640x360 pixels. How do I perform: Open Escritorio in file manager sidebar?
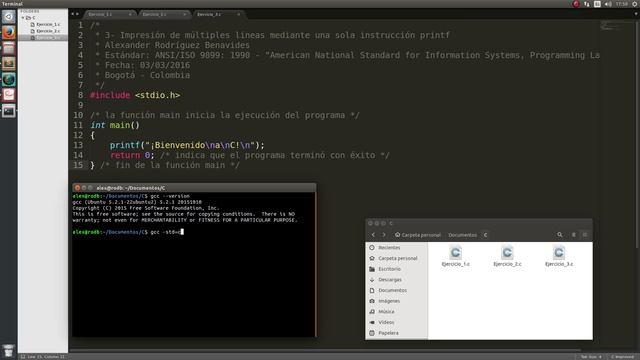point(396,269)
